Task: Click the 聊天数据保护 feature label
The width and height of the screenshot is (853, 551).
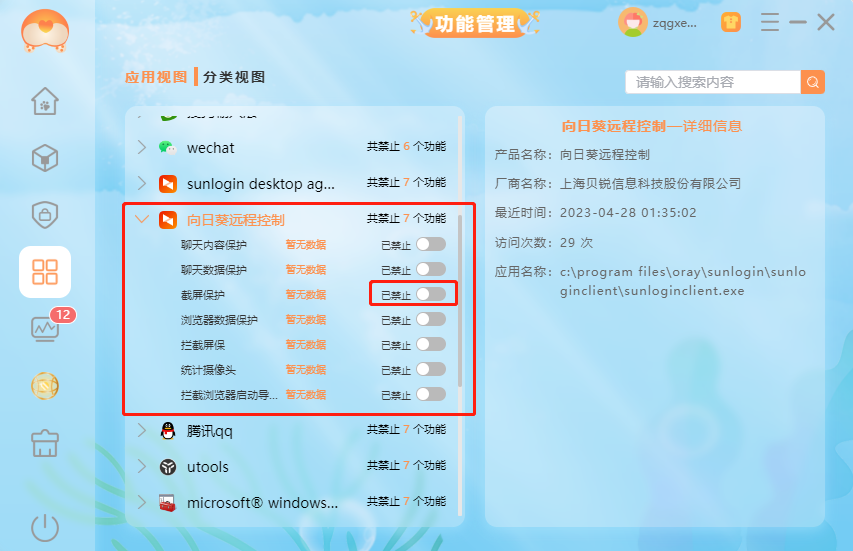Action: [214, 270]
